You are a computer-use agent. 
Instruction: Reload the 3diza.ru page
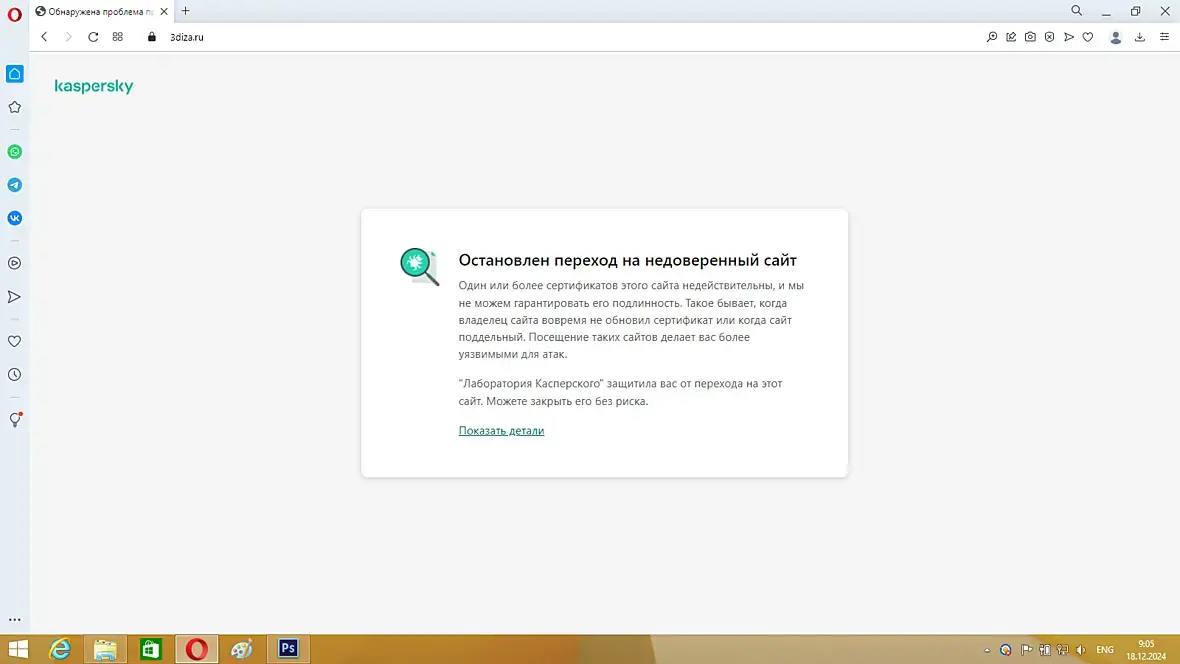pyautogui.click(x=93, y=37)
